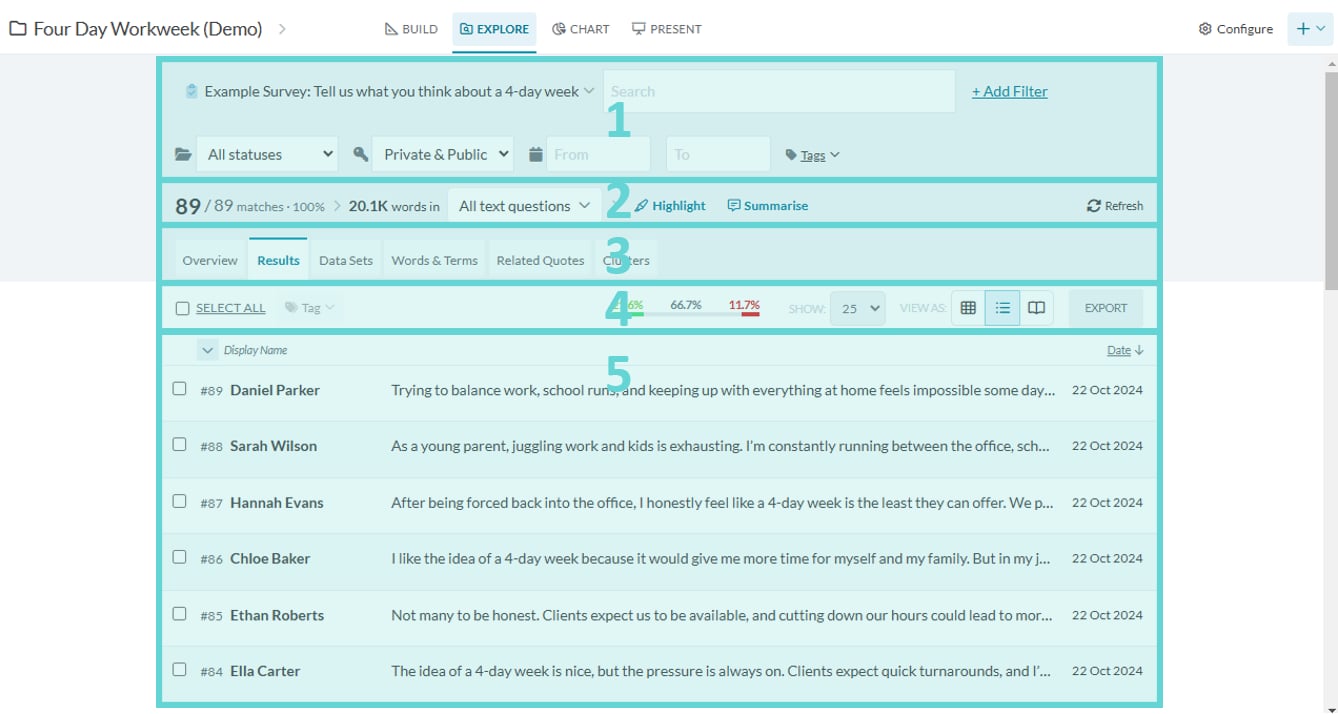The image size is (1338, 714).
Task: Switch to the Overview tab
Action: pyautogui.click(x=210, y=260)
